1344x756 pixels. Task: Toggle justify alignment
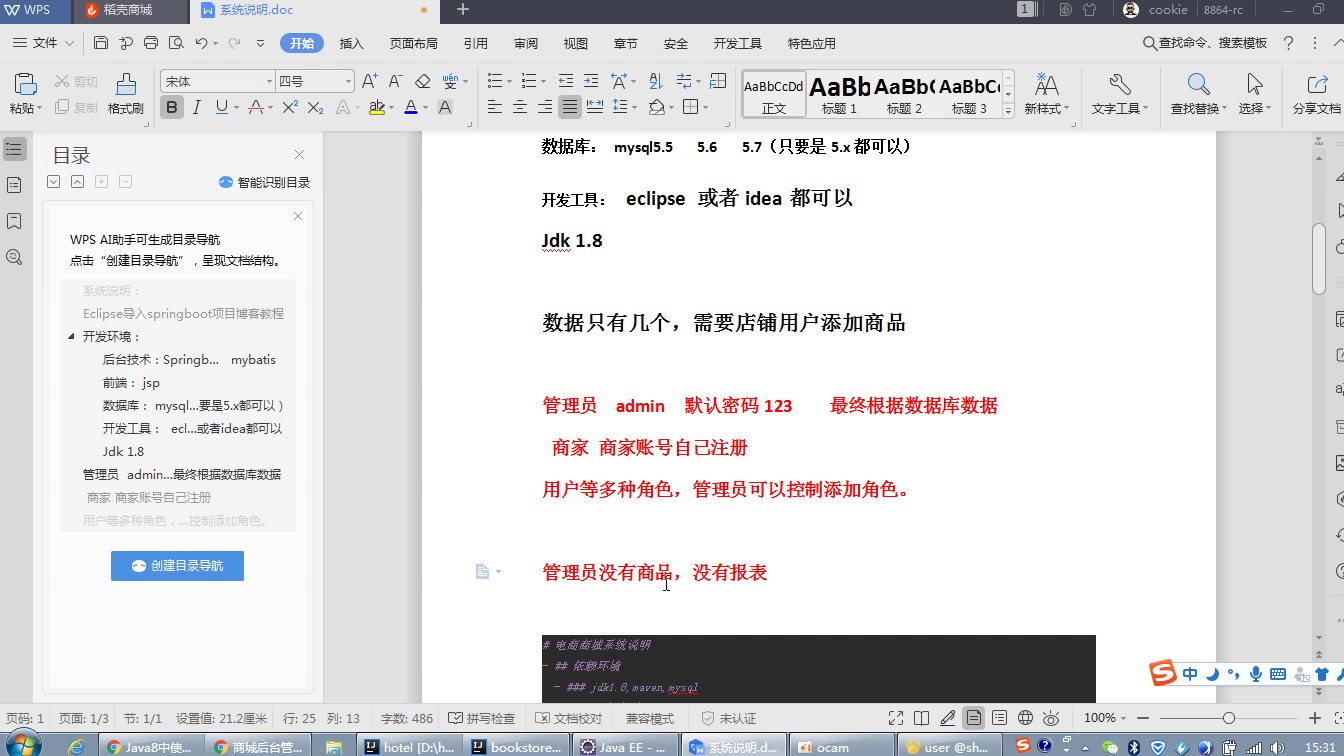coord(570,107)
